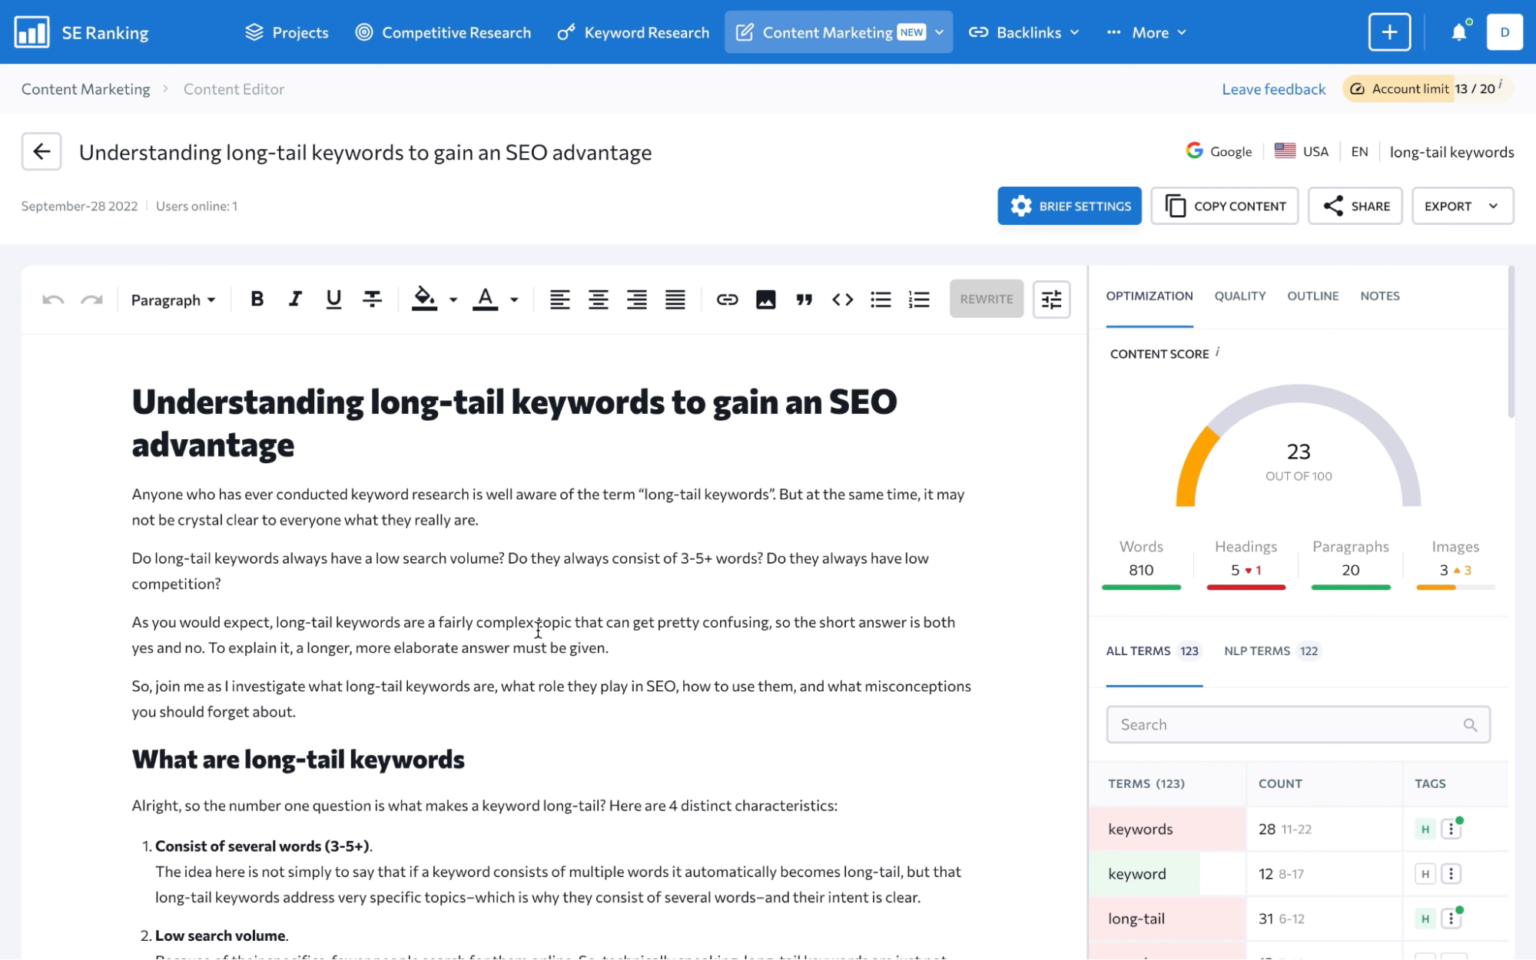Image resolution: width=1536 pixels, height=960 pixels.
Task: Open Brief Settings
Action: pos(1069,205)
